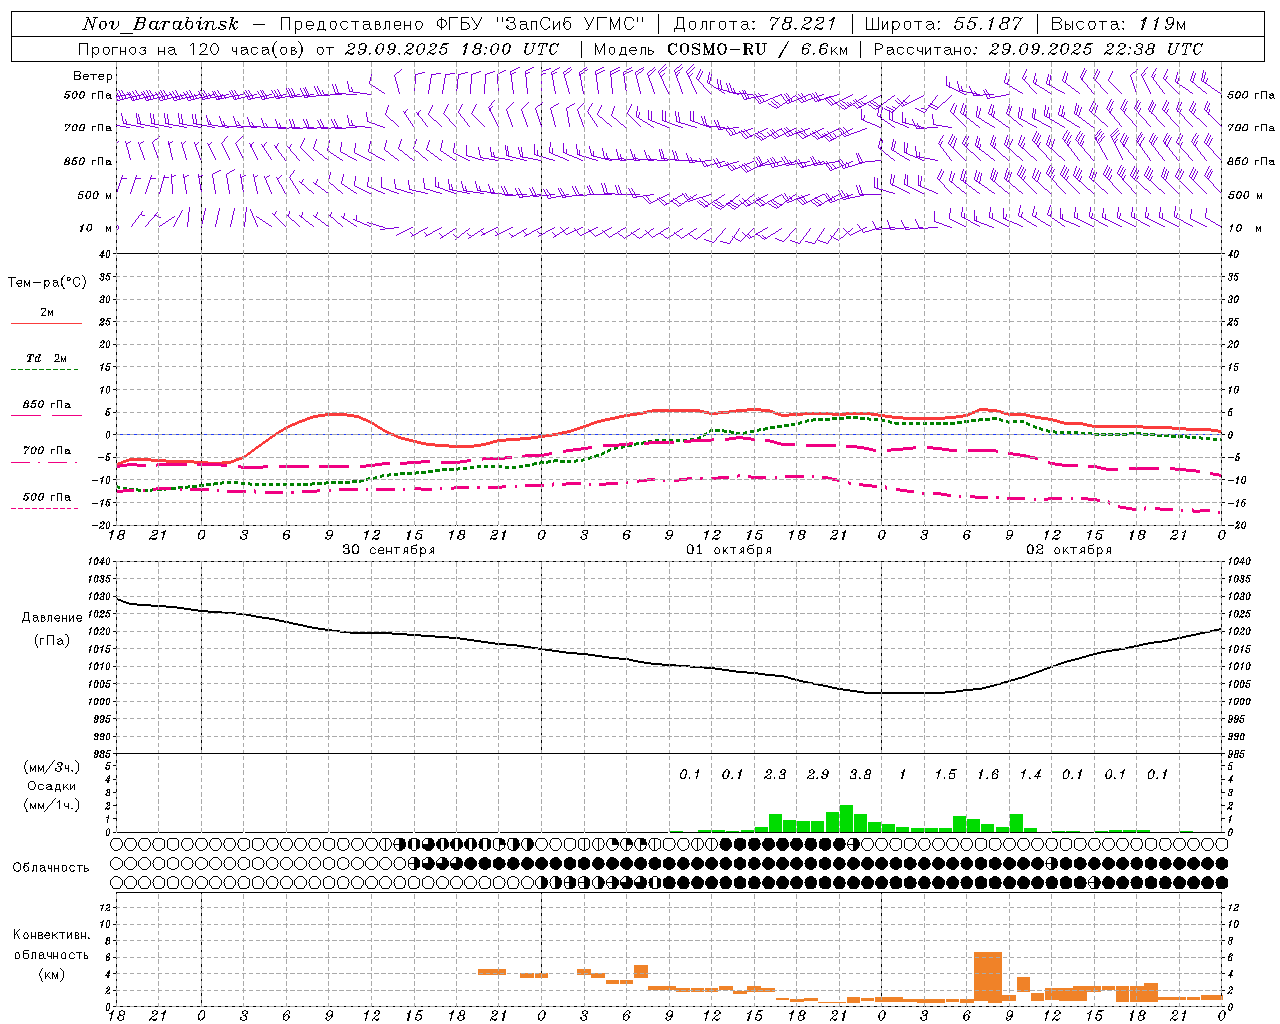The height and width of the screenshot is (1024, 1280).
Task: Click the 3.8 precipitation total
Action: pos(860,774)
